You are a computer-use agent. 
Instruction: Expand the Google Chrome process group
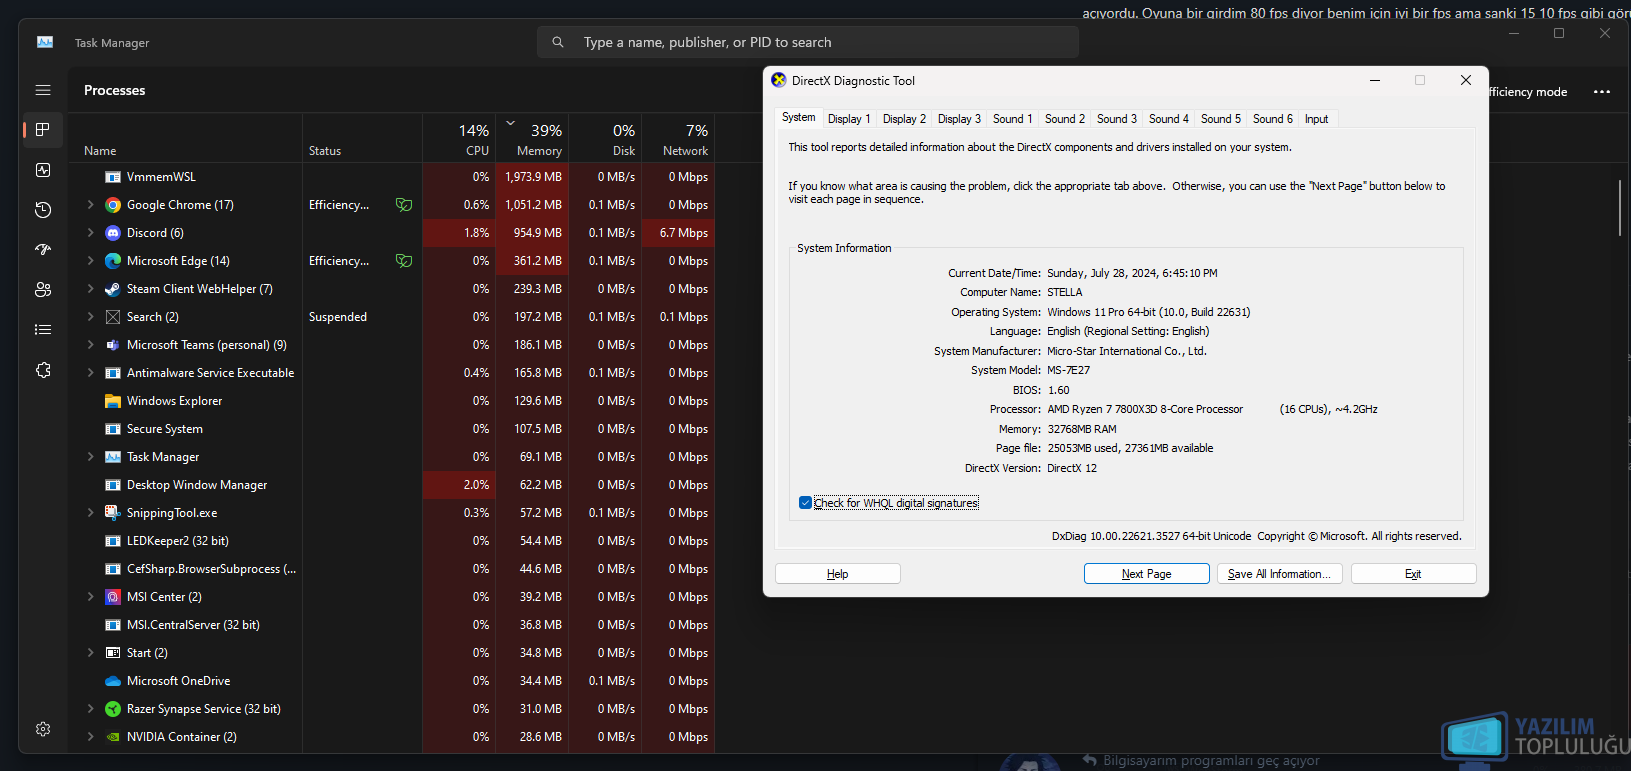point(90,205)
